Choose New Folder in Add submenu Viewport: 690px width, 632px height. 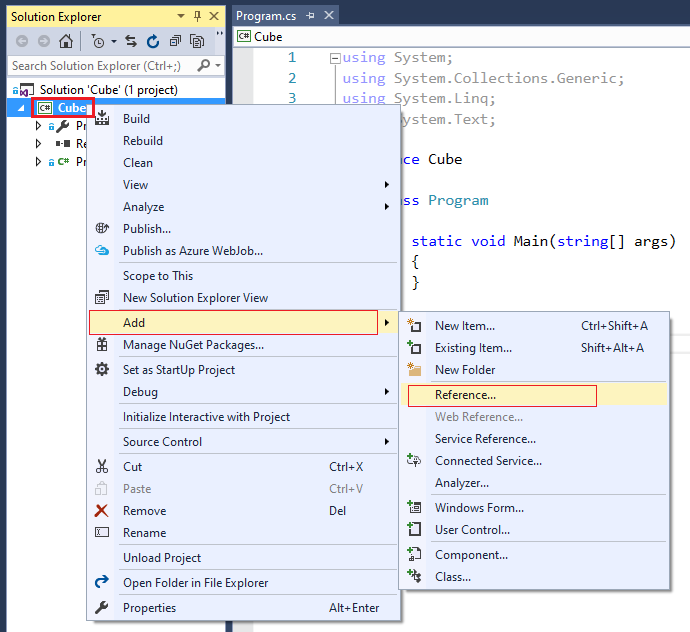[x=534, y=370]
